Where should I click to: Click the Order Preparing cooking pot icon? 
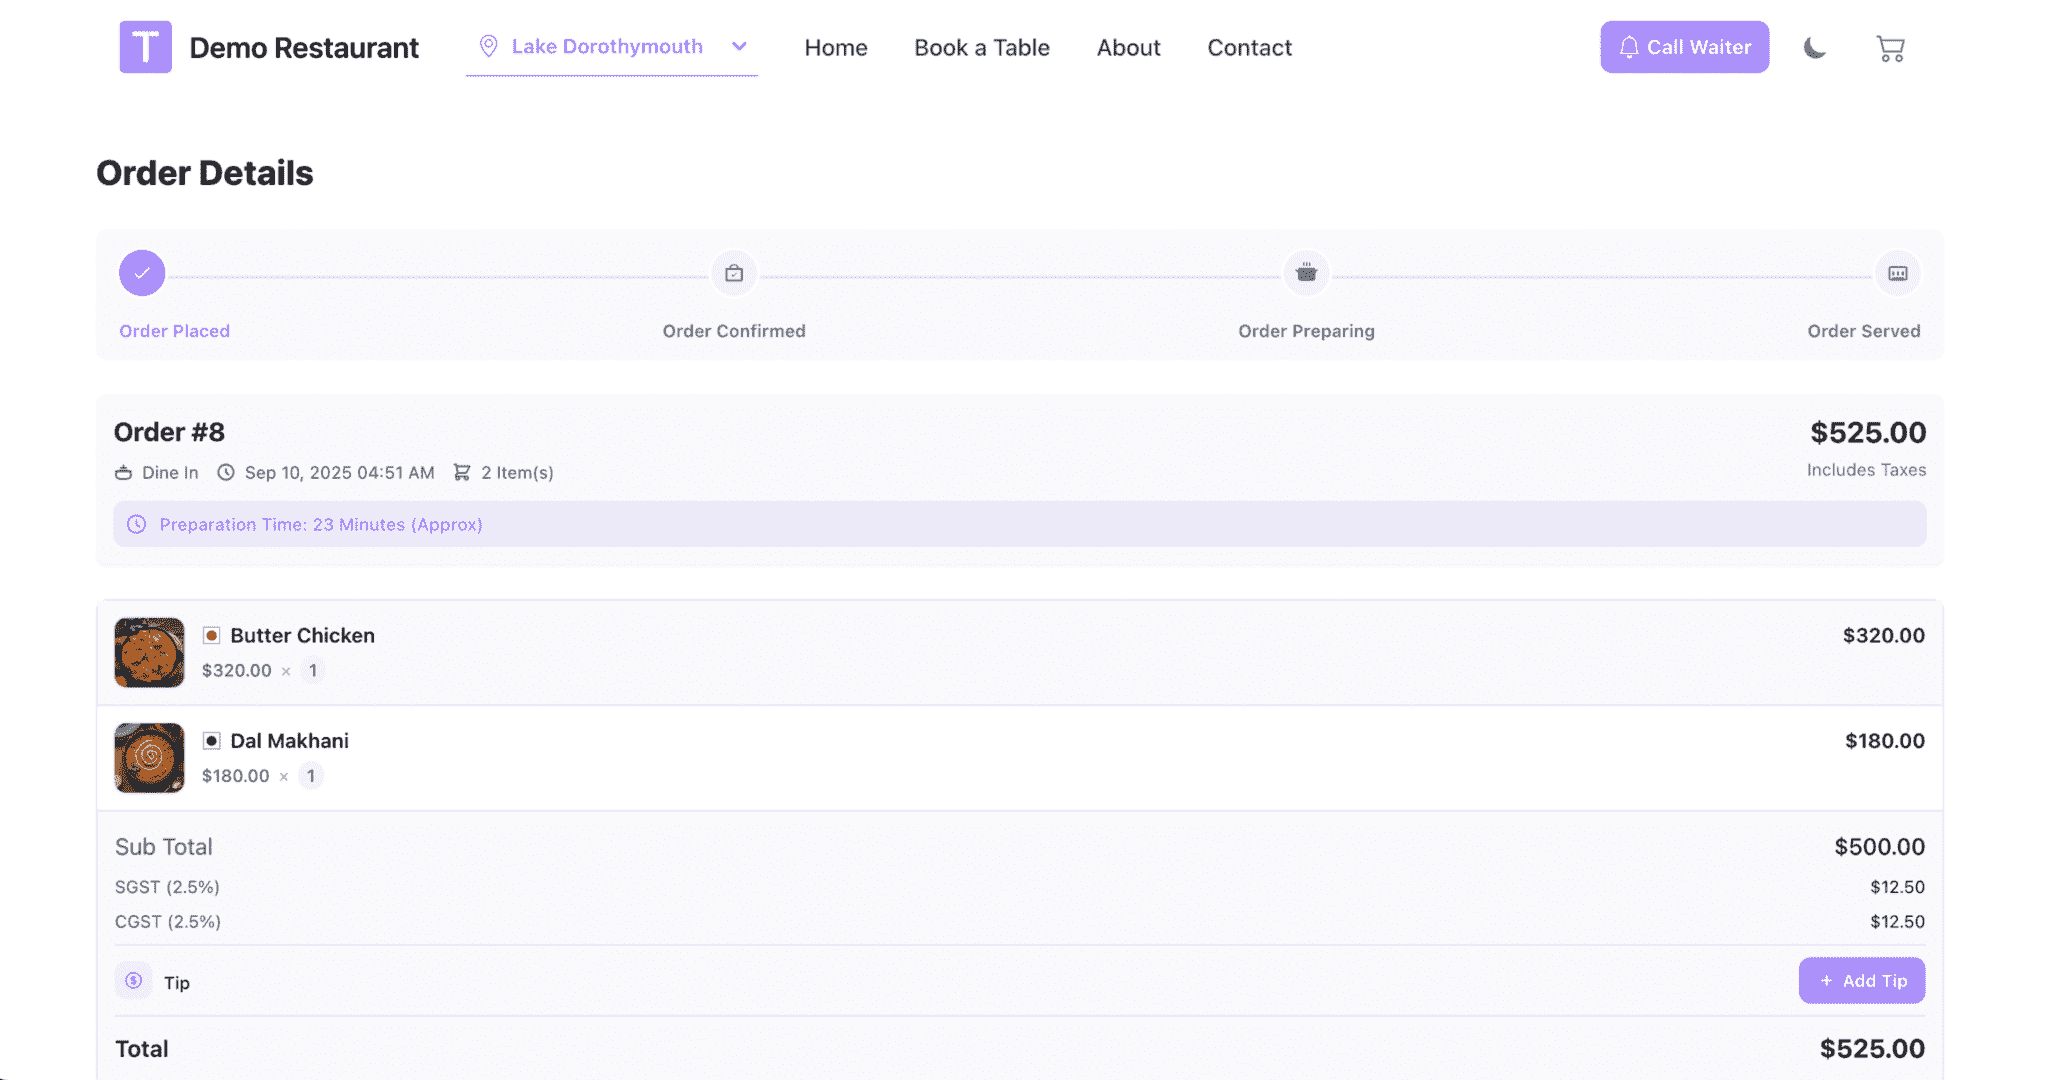(1306, 272)
